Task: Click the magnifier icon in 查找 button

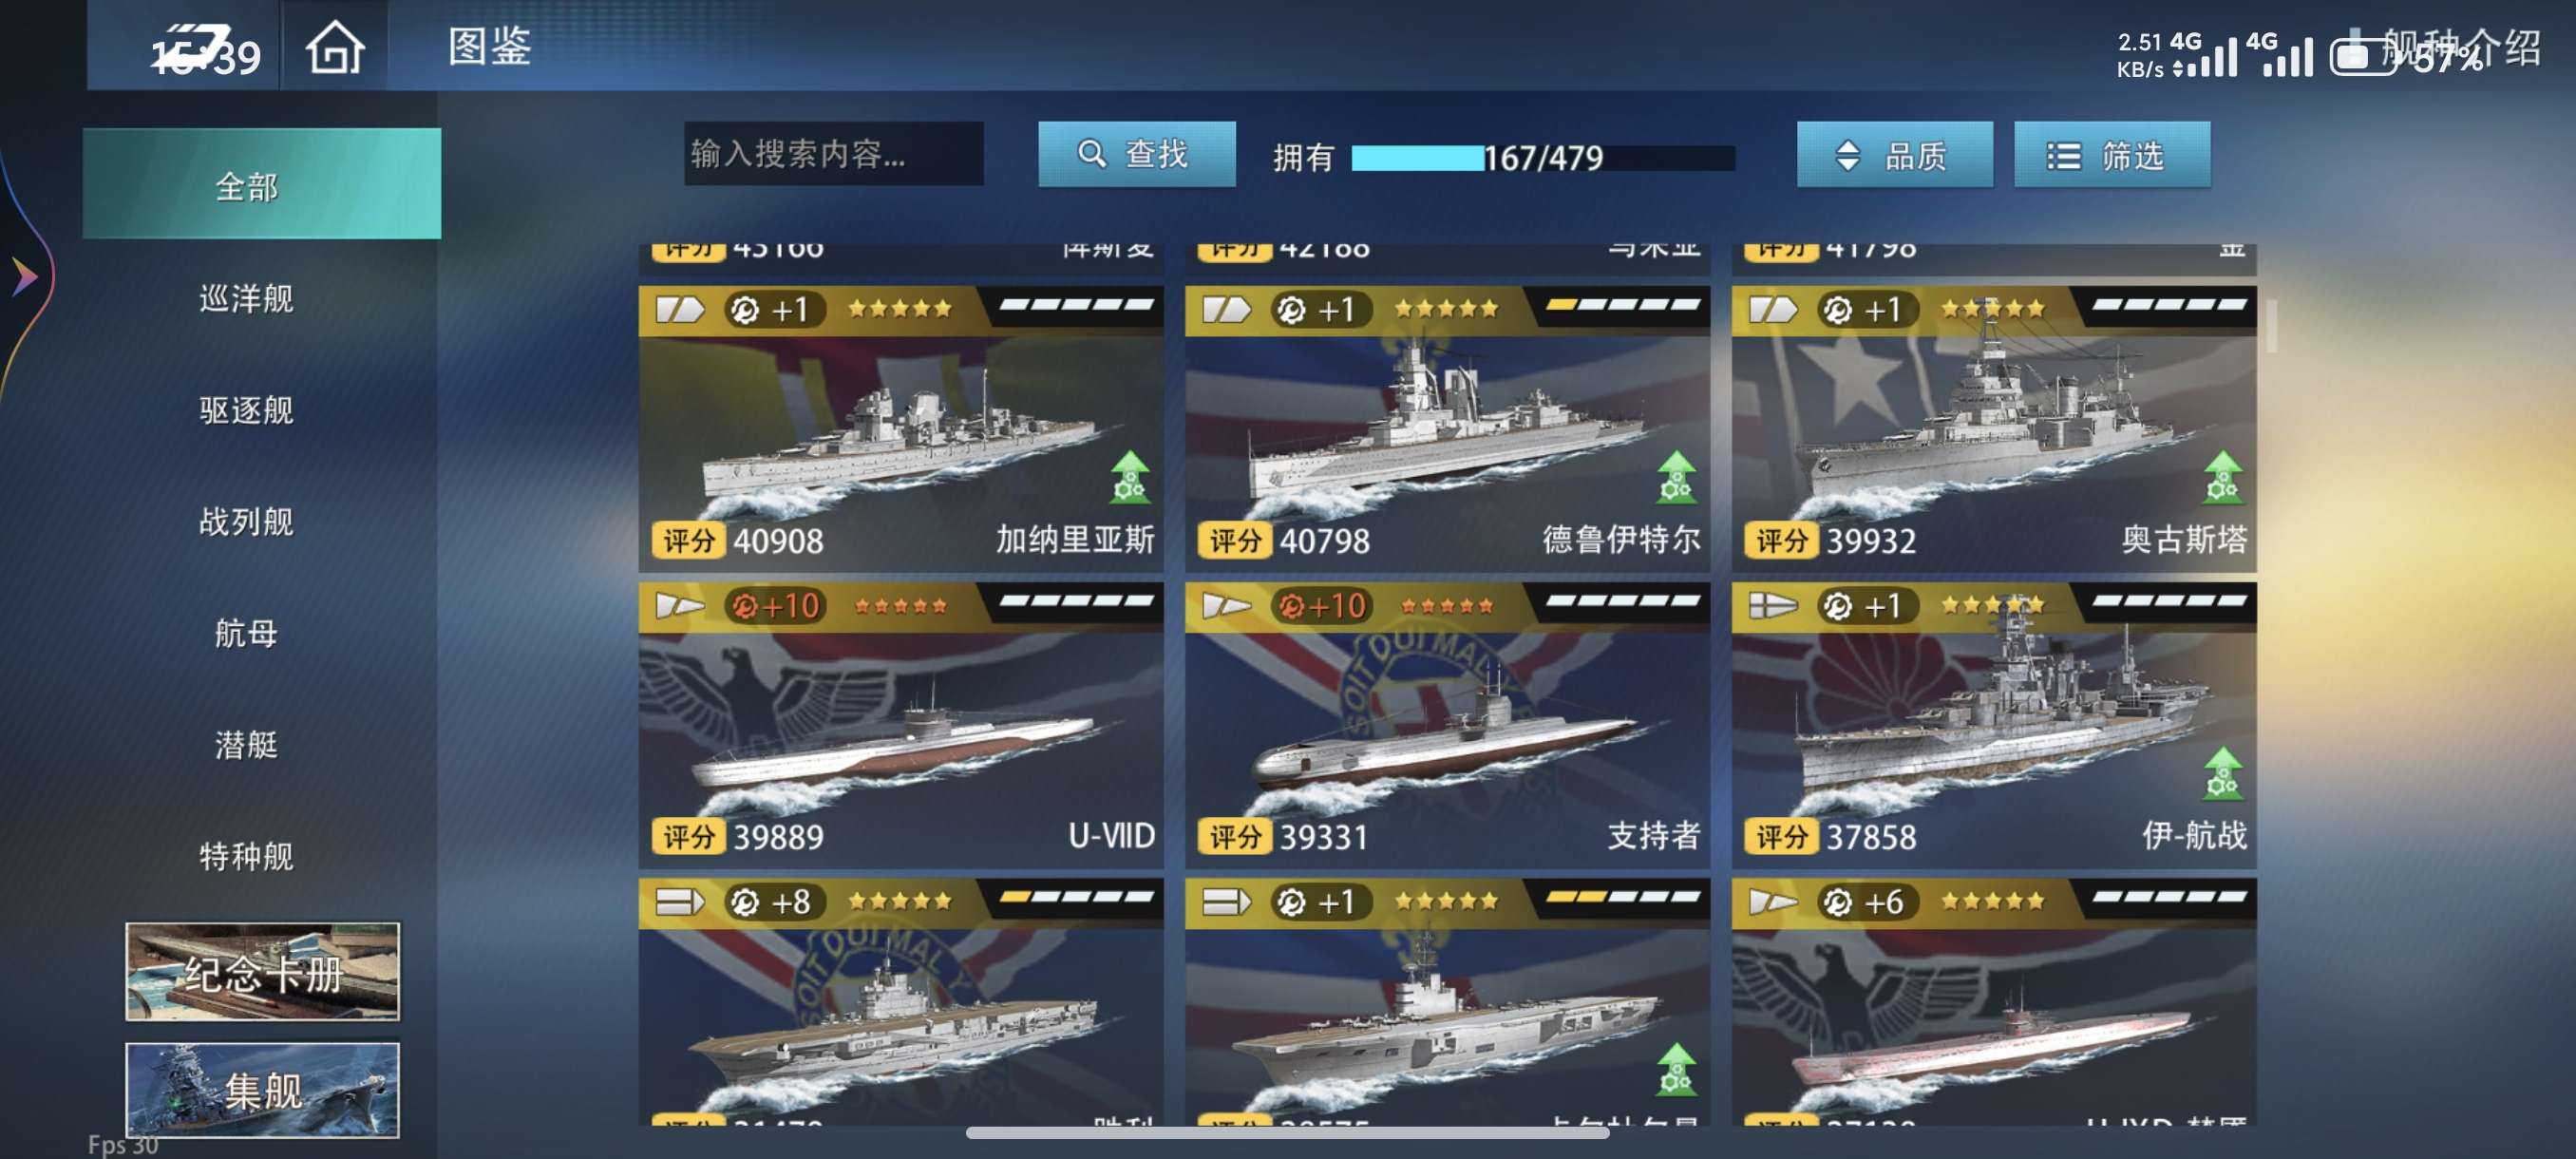Action: tap(1091, 154)
